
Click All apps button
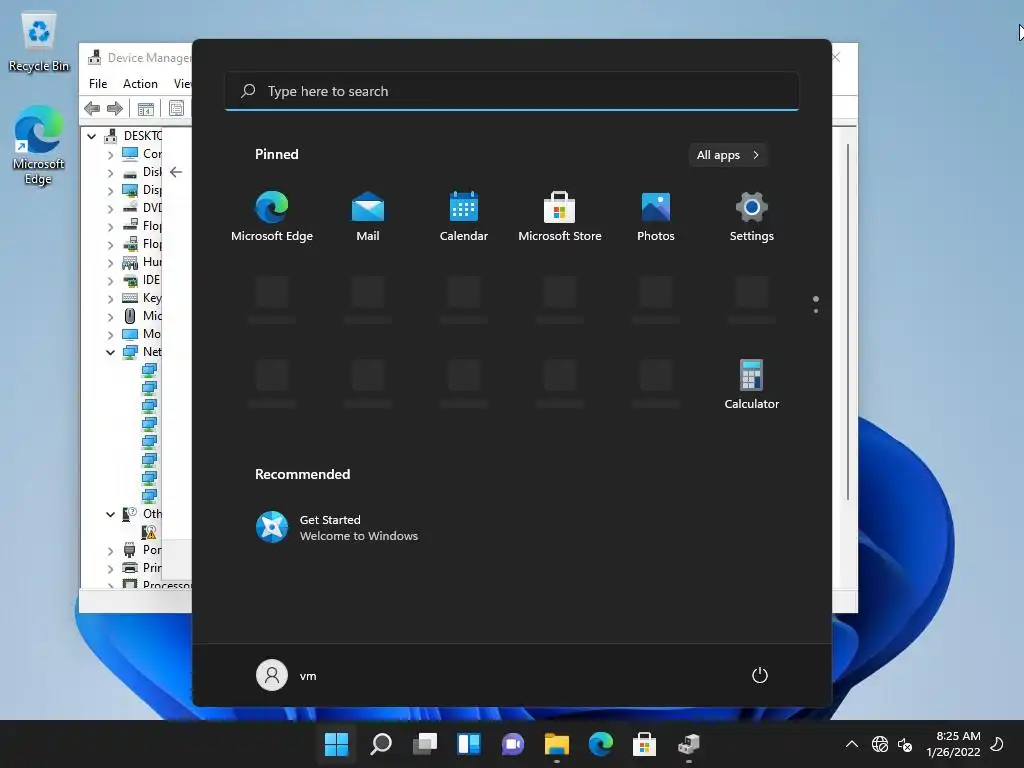[728, 155]
